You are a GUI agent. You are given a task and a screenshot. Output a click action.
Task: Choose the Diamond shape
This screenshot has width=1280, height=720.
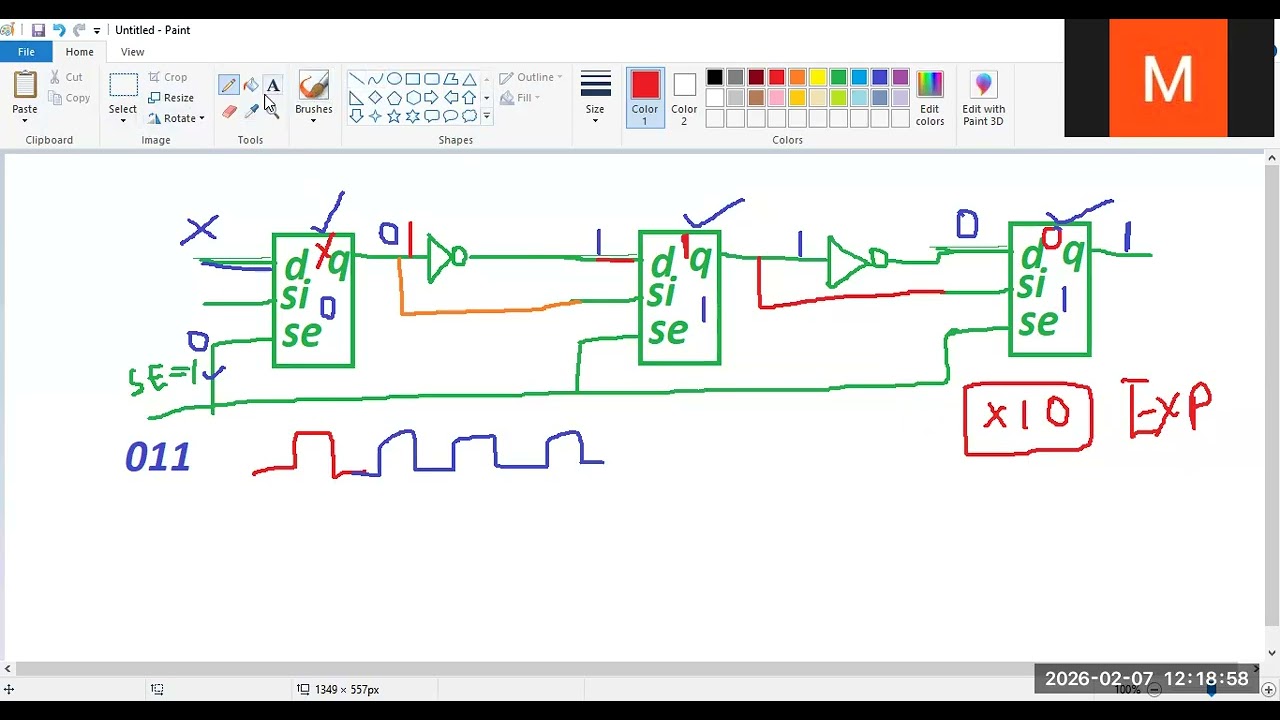[375, 98]
